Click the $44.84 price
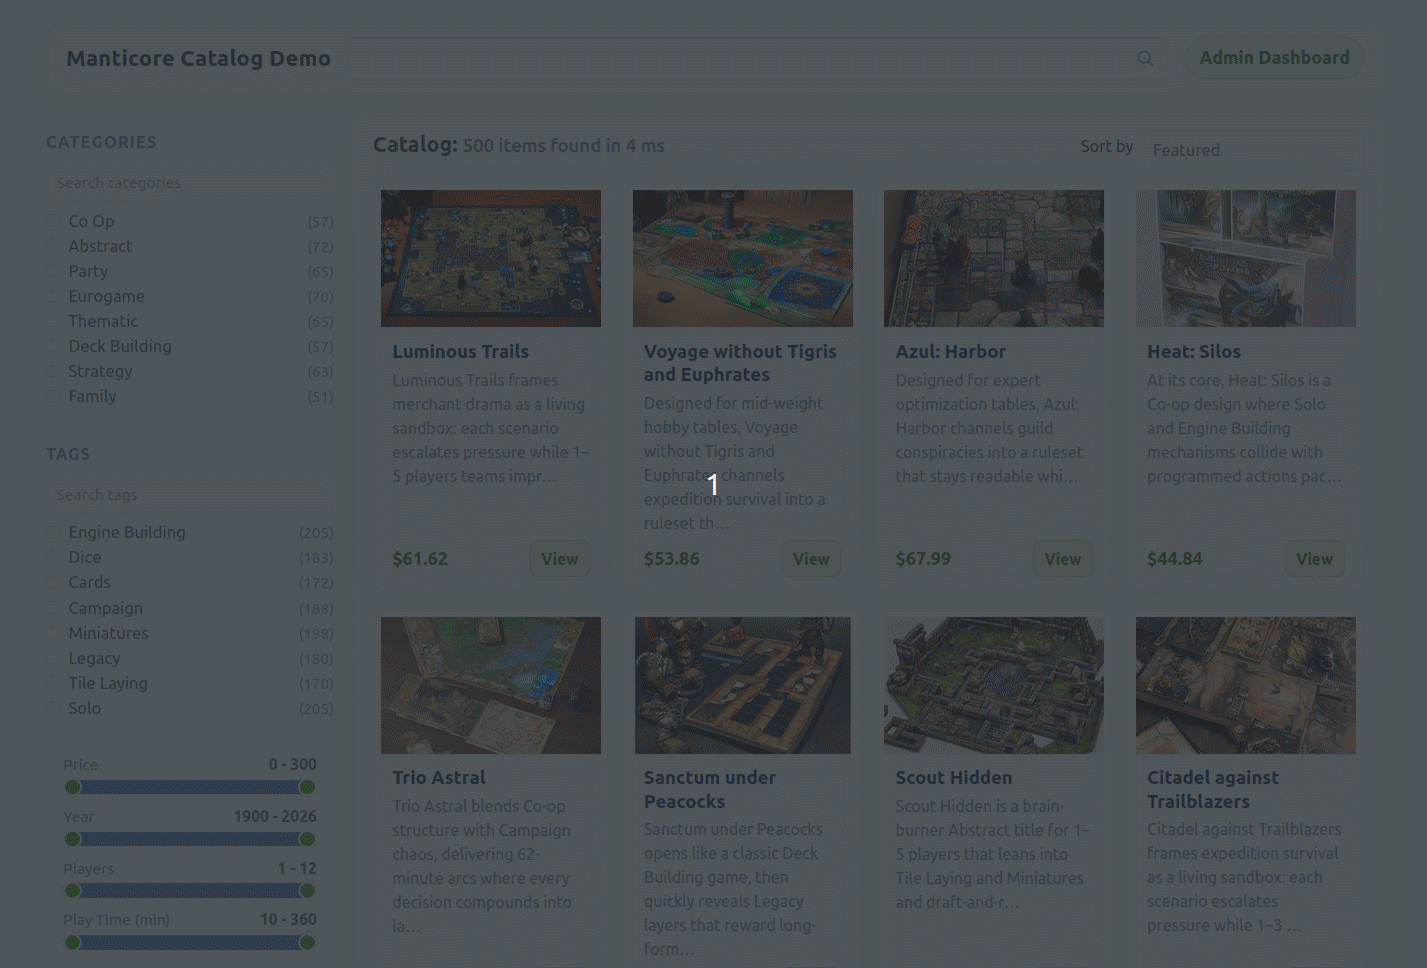Screen dimensions: 1427x968 click(x=1174, y=559)
